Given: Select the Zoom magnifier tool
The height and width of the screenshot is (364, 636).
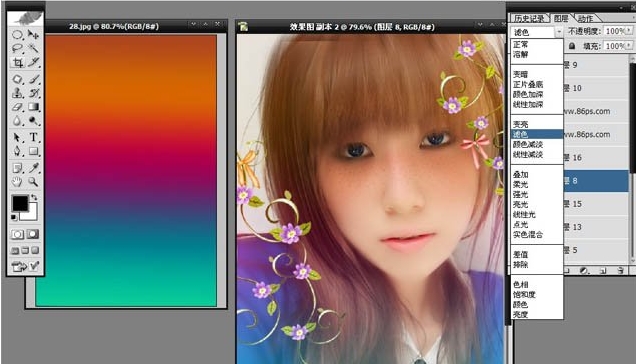Looking at the screenshot, I should [x=33, y=181].
